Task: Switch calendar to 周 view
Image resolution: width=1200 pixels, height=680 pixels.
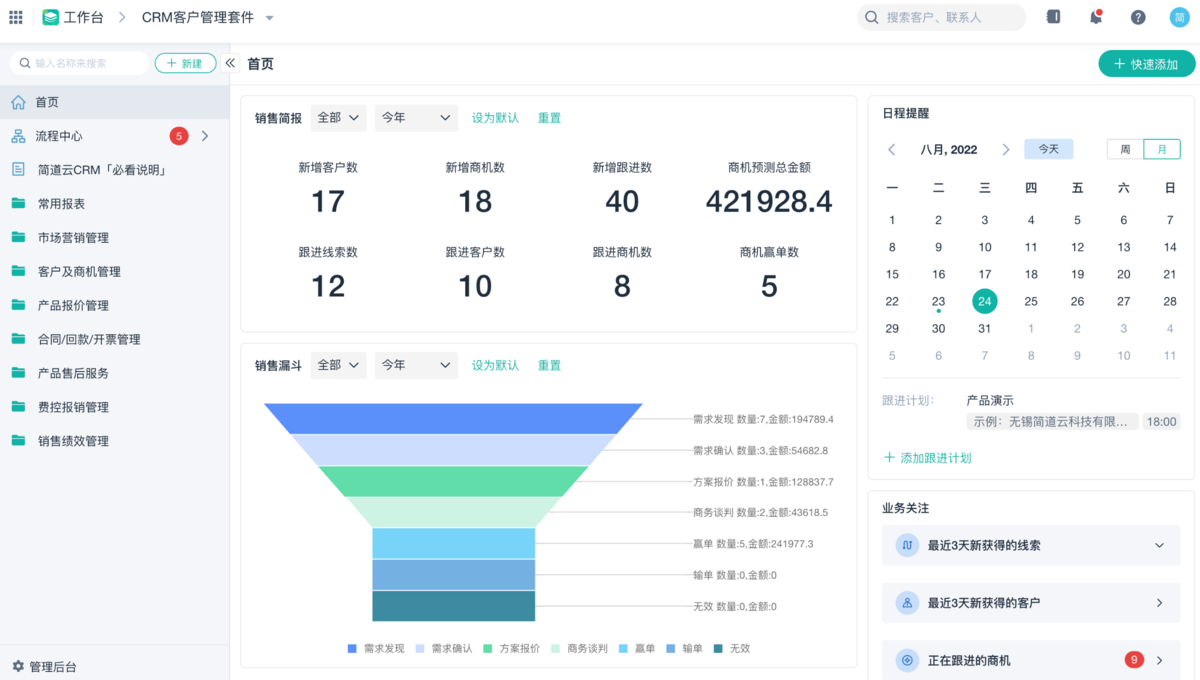Action: pos(1125,149)
